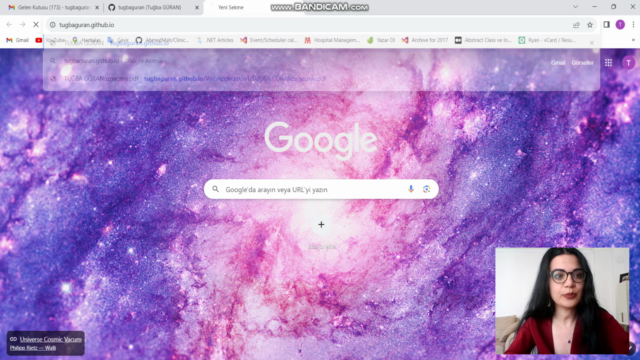Close the tugbaguran GitHub tab
This screenshot has width=640, height=360.
pyautogui.click(x=197, y=7)
